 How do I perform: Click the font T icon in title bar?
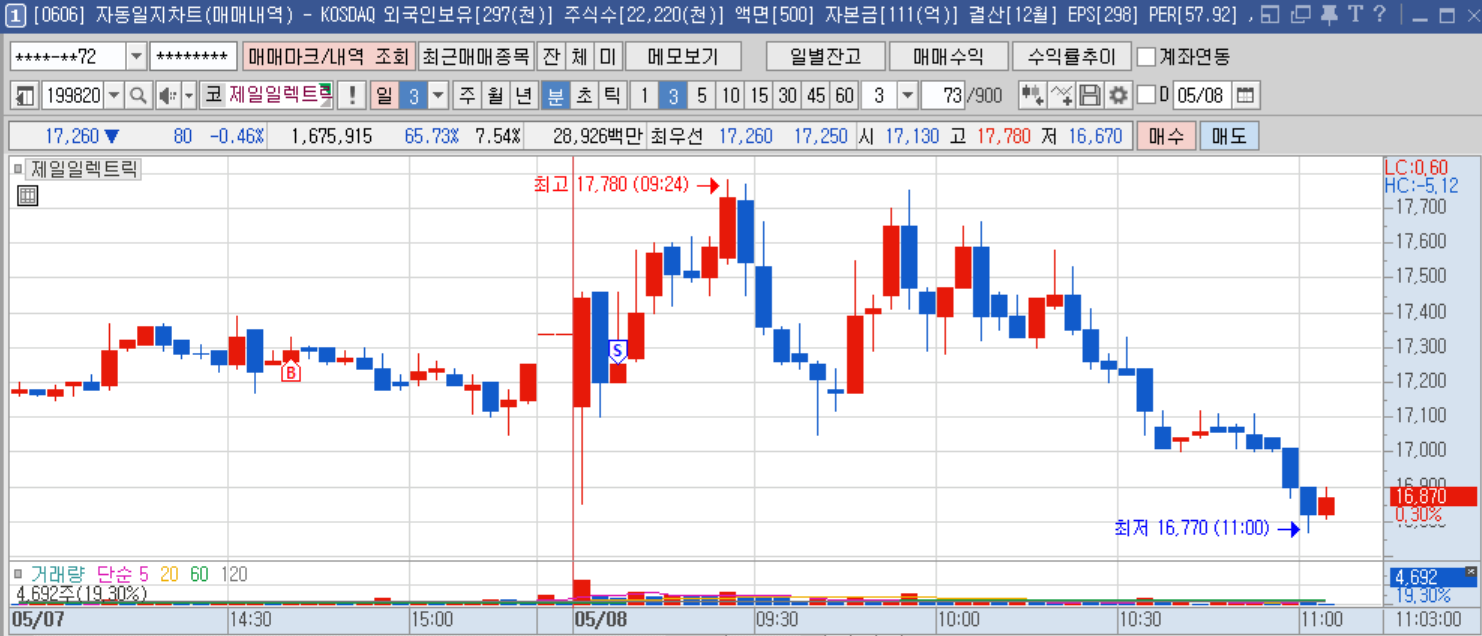[1354, 14]
